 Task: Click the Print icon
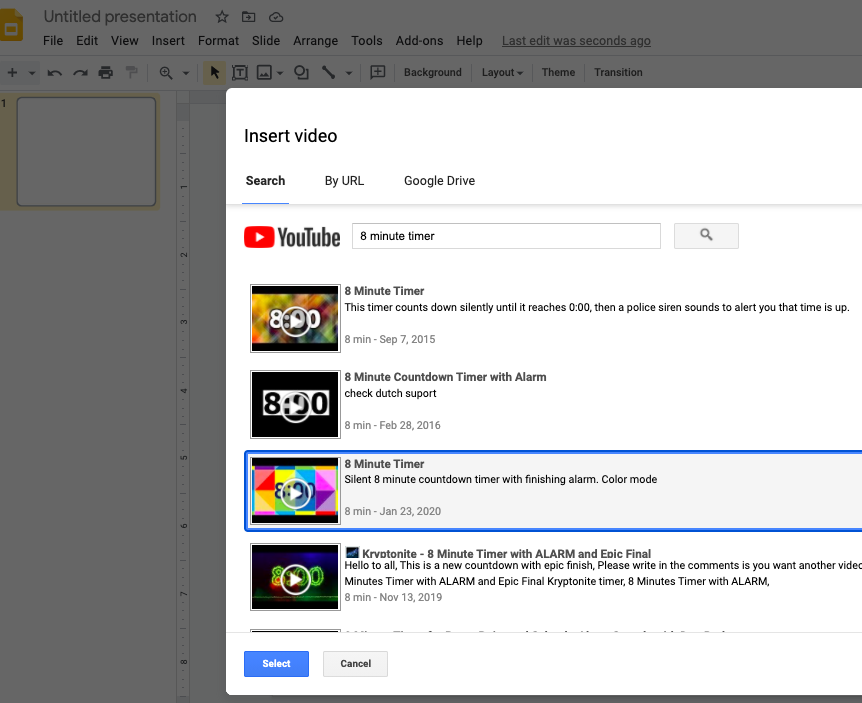(106, 73)
